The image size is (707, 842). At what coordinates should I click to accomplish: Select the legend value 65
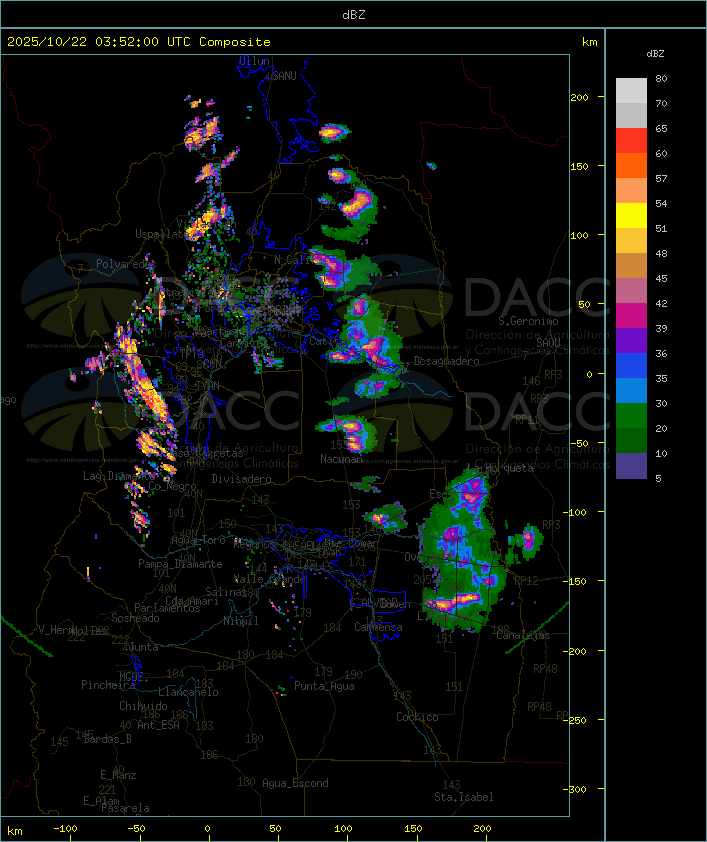tap(661, 128)
